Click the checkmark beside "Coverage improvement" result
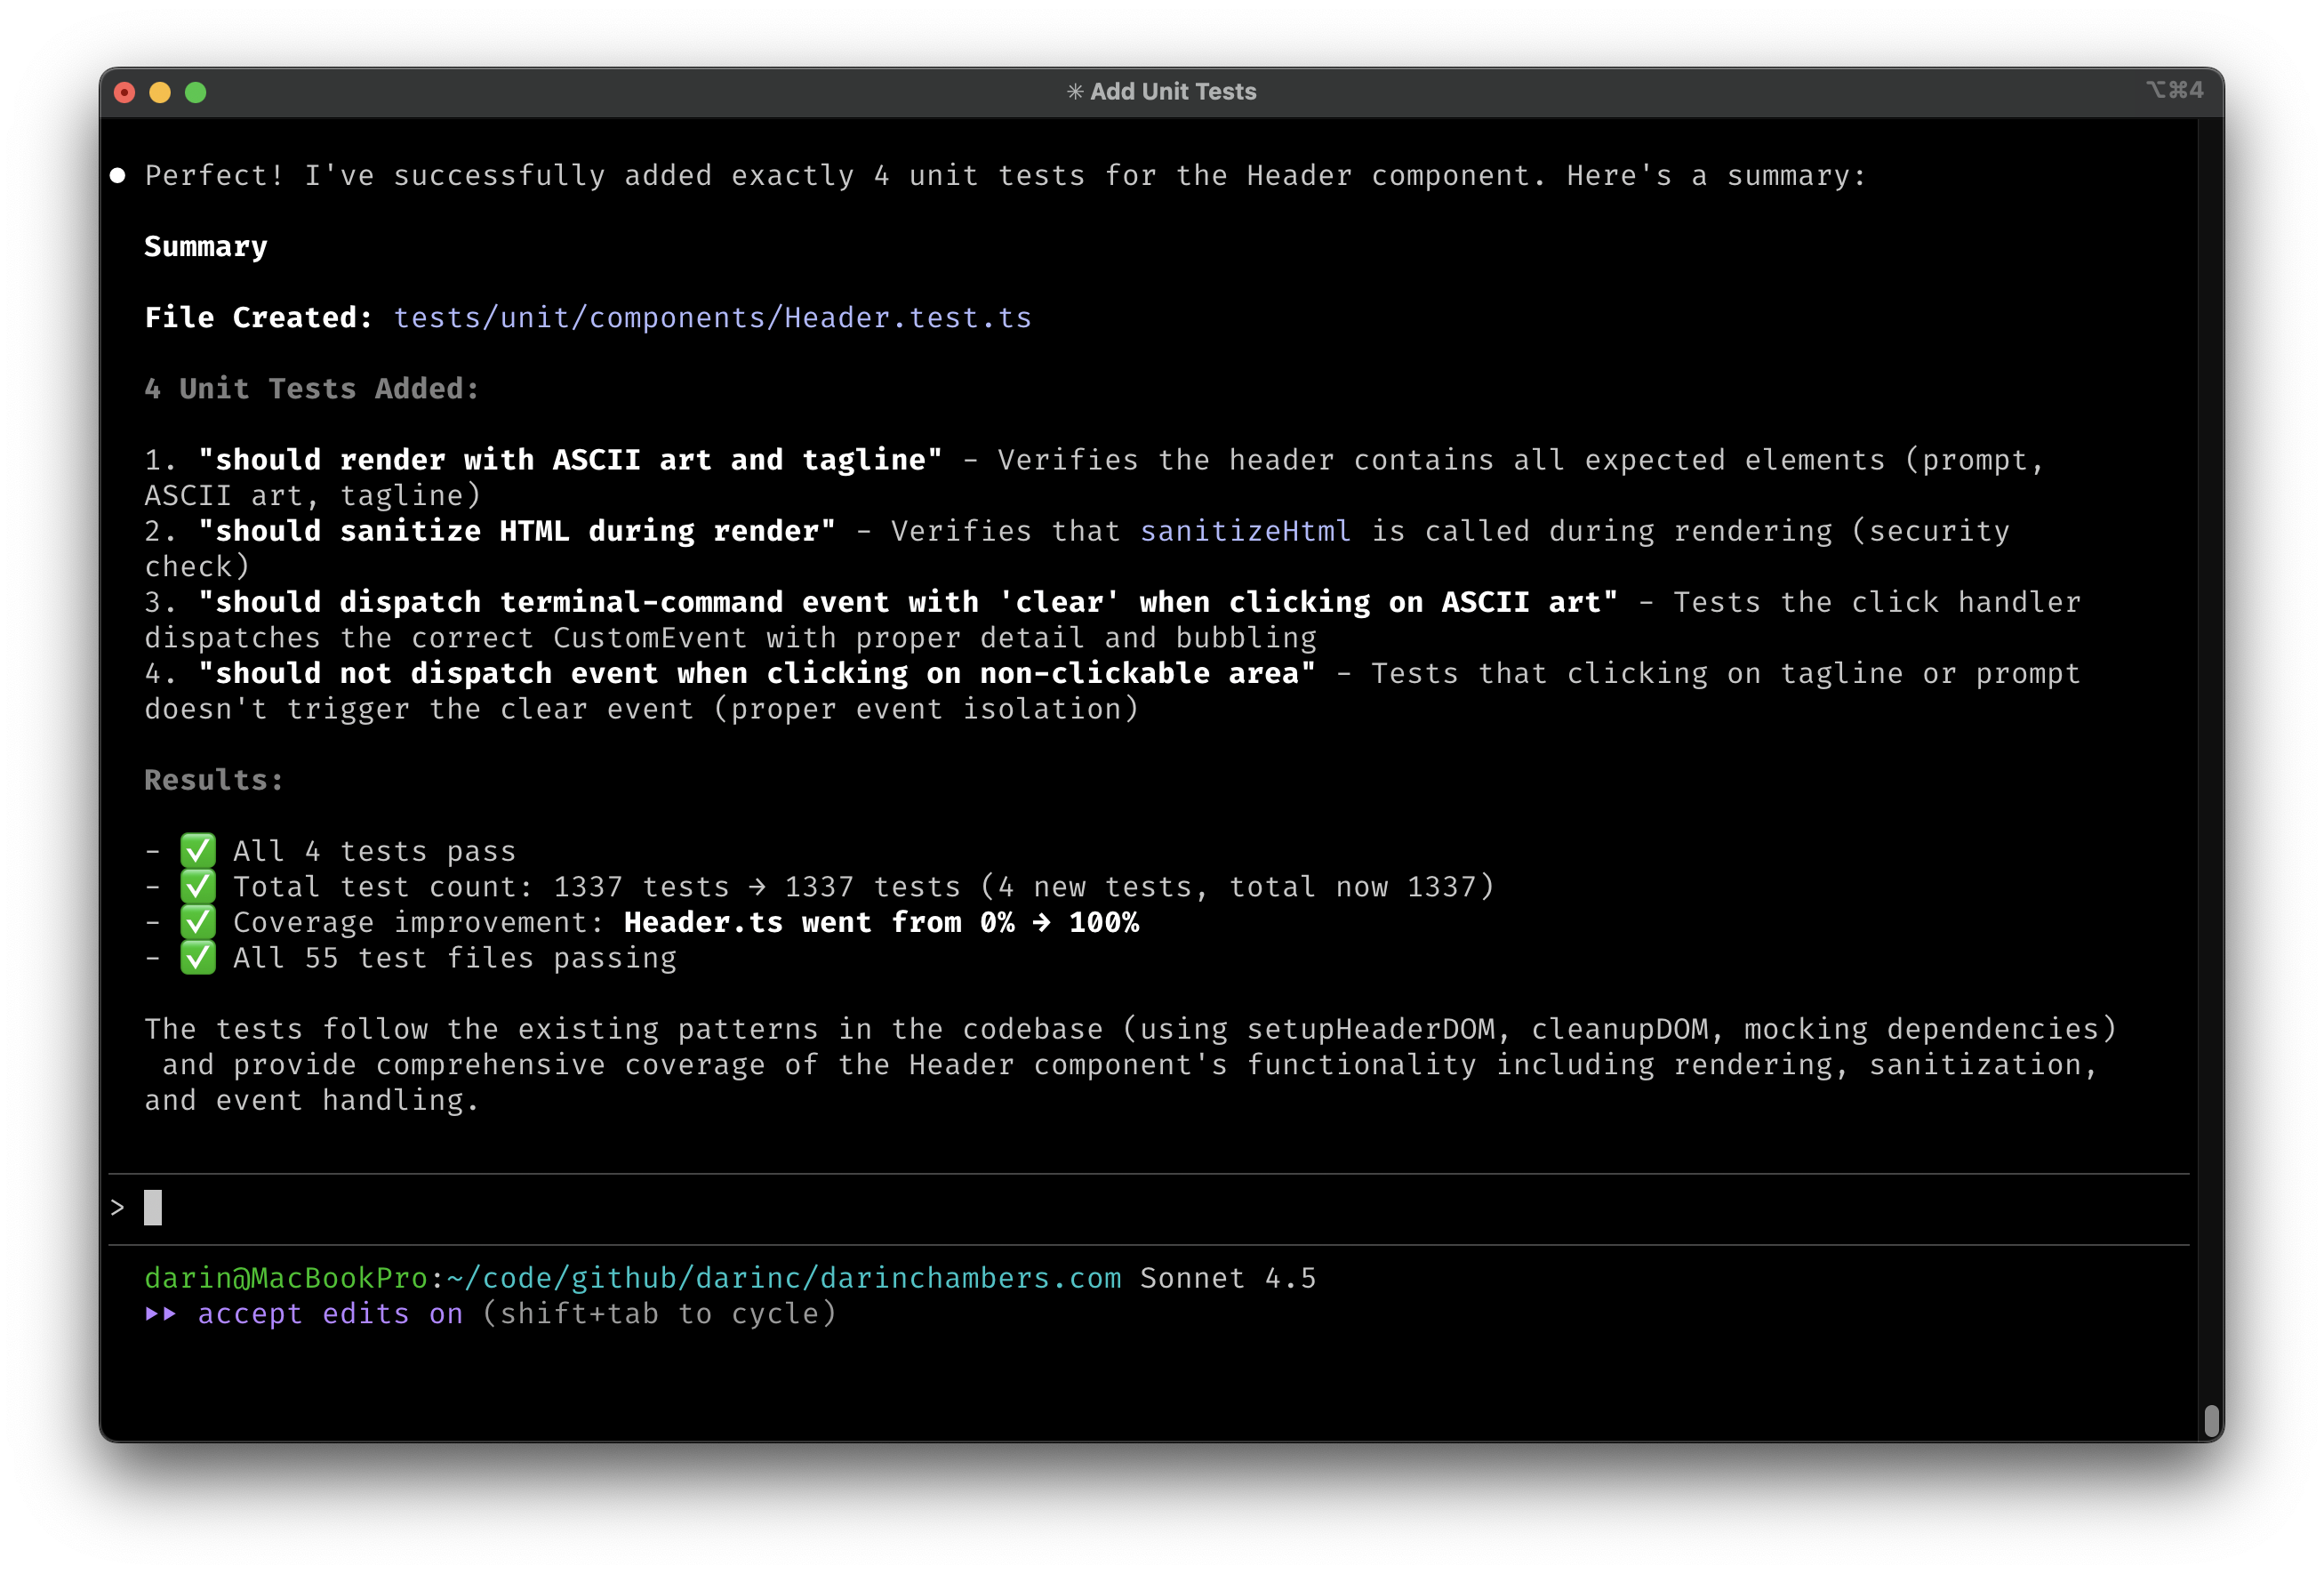Screen dimensions: 2324x1574 click(x=197, y=922)
